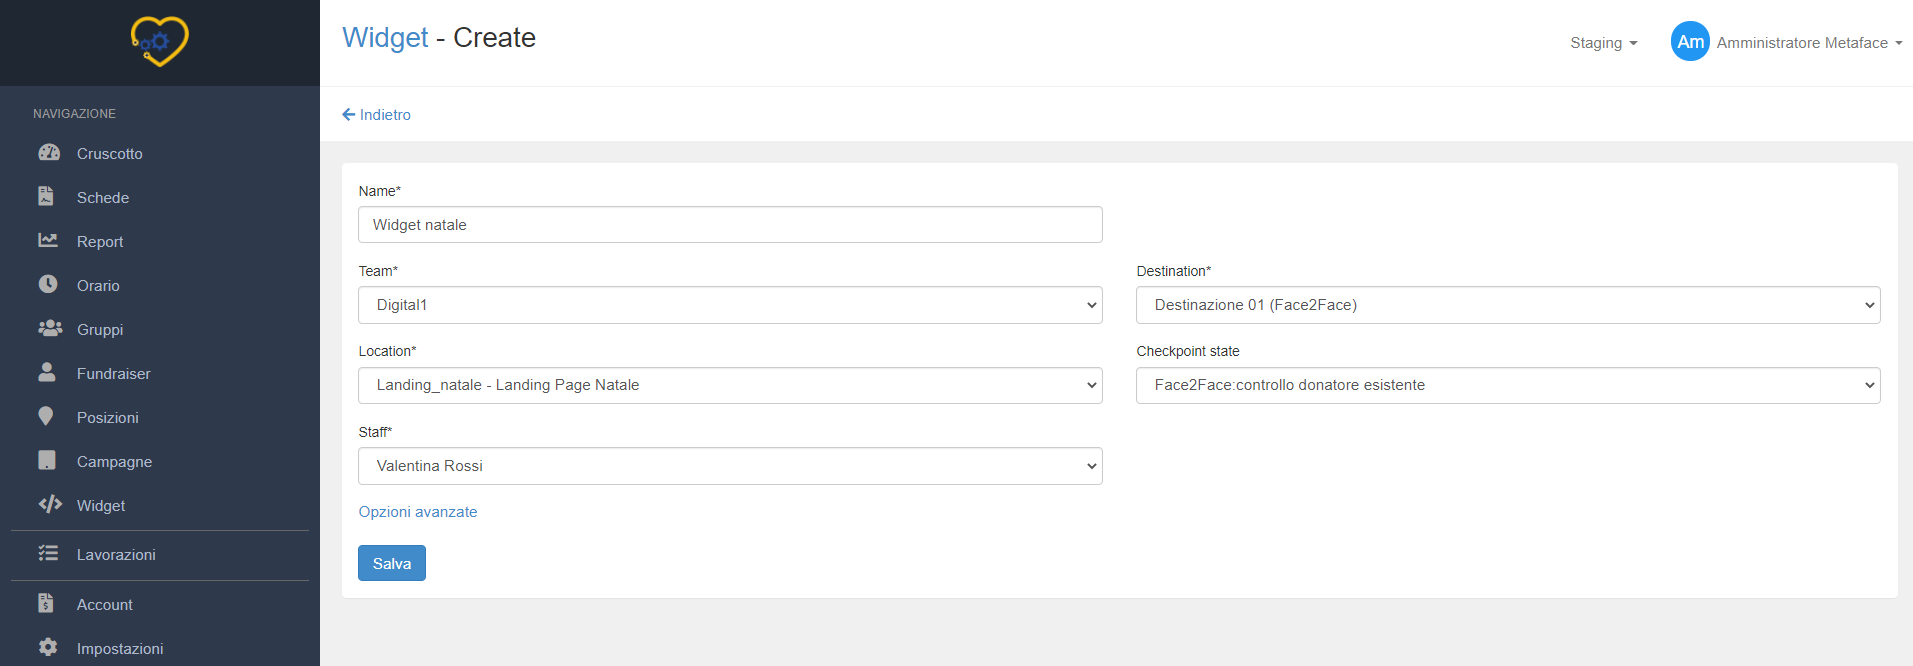Click the Name field containing Widget natale

coord(730,225)
